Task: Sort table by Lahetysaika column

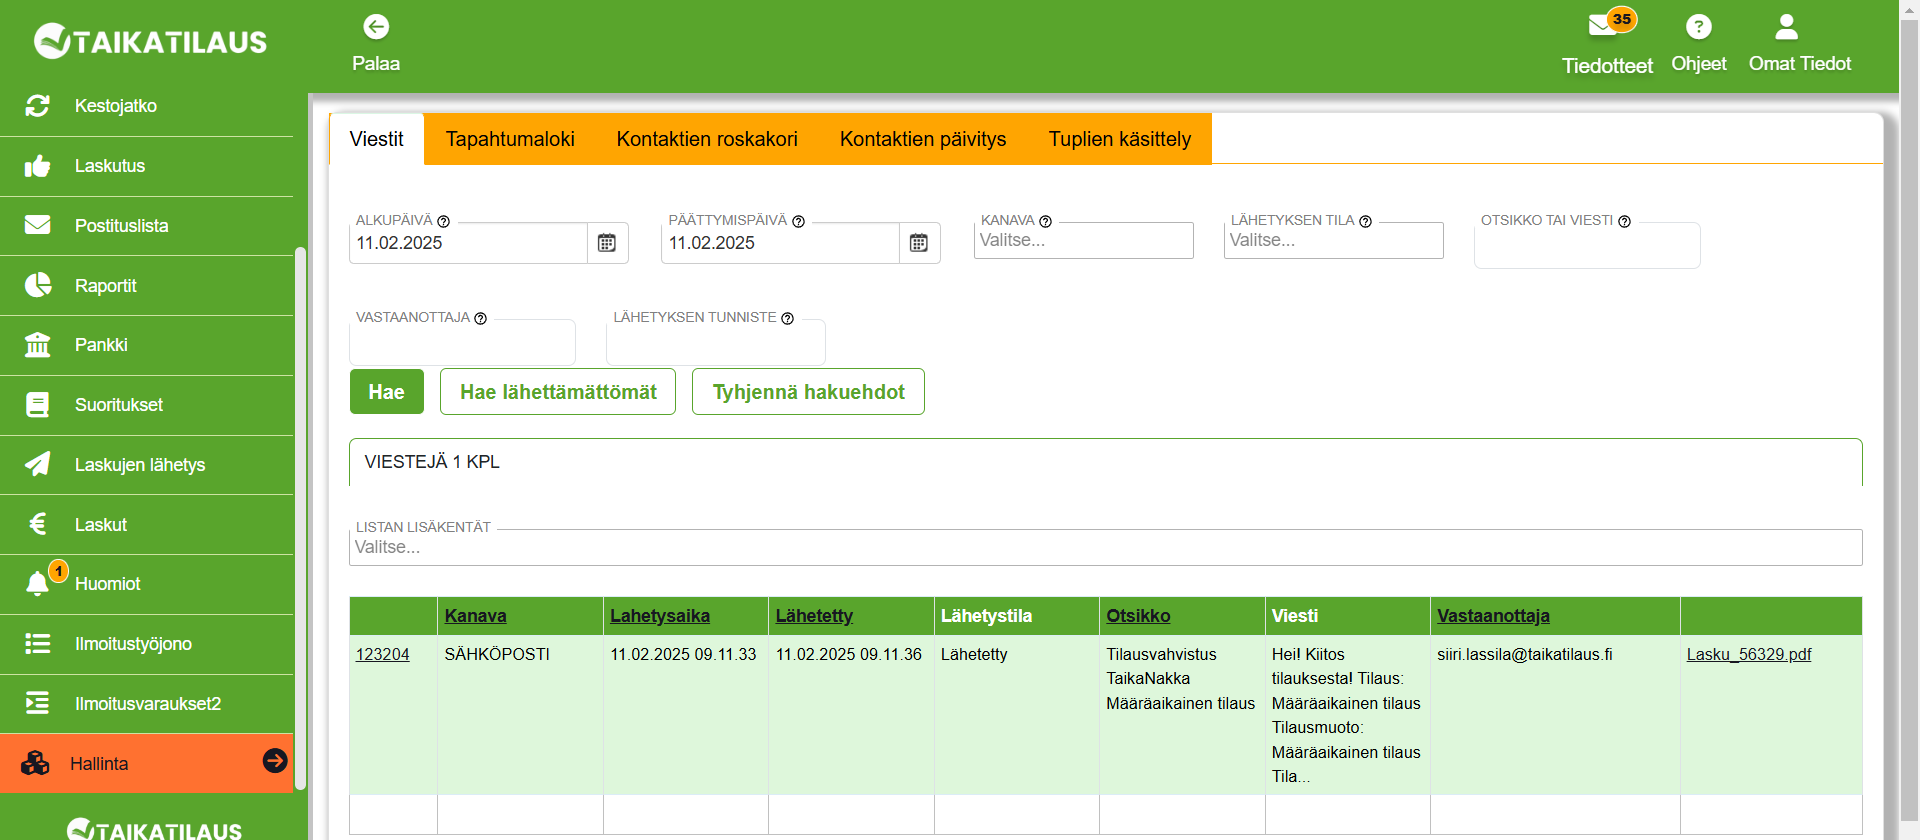Action: [660, 616]
